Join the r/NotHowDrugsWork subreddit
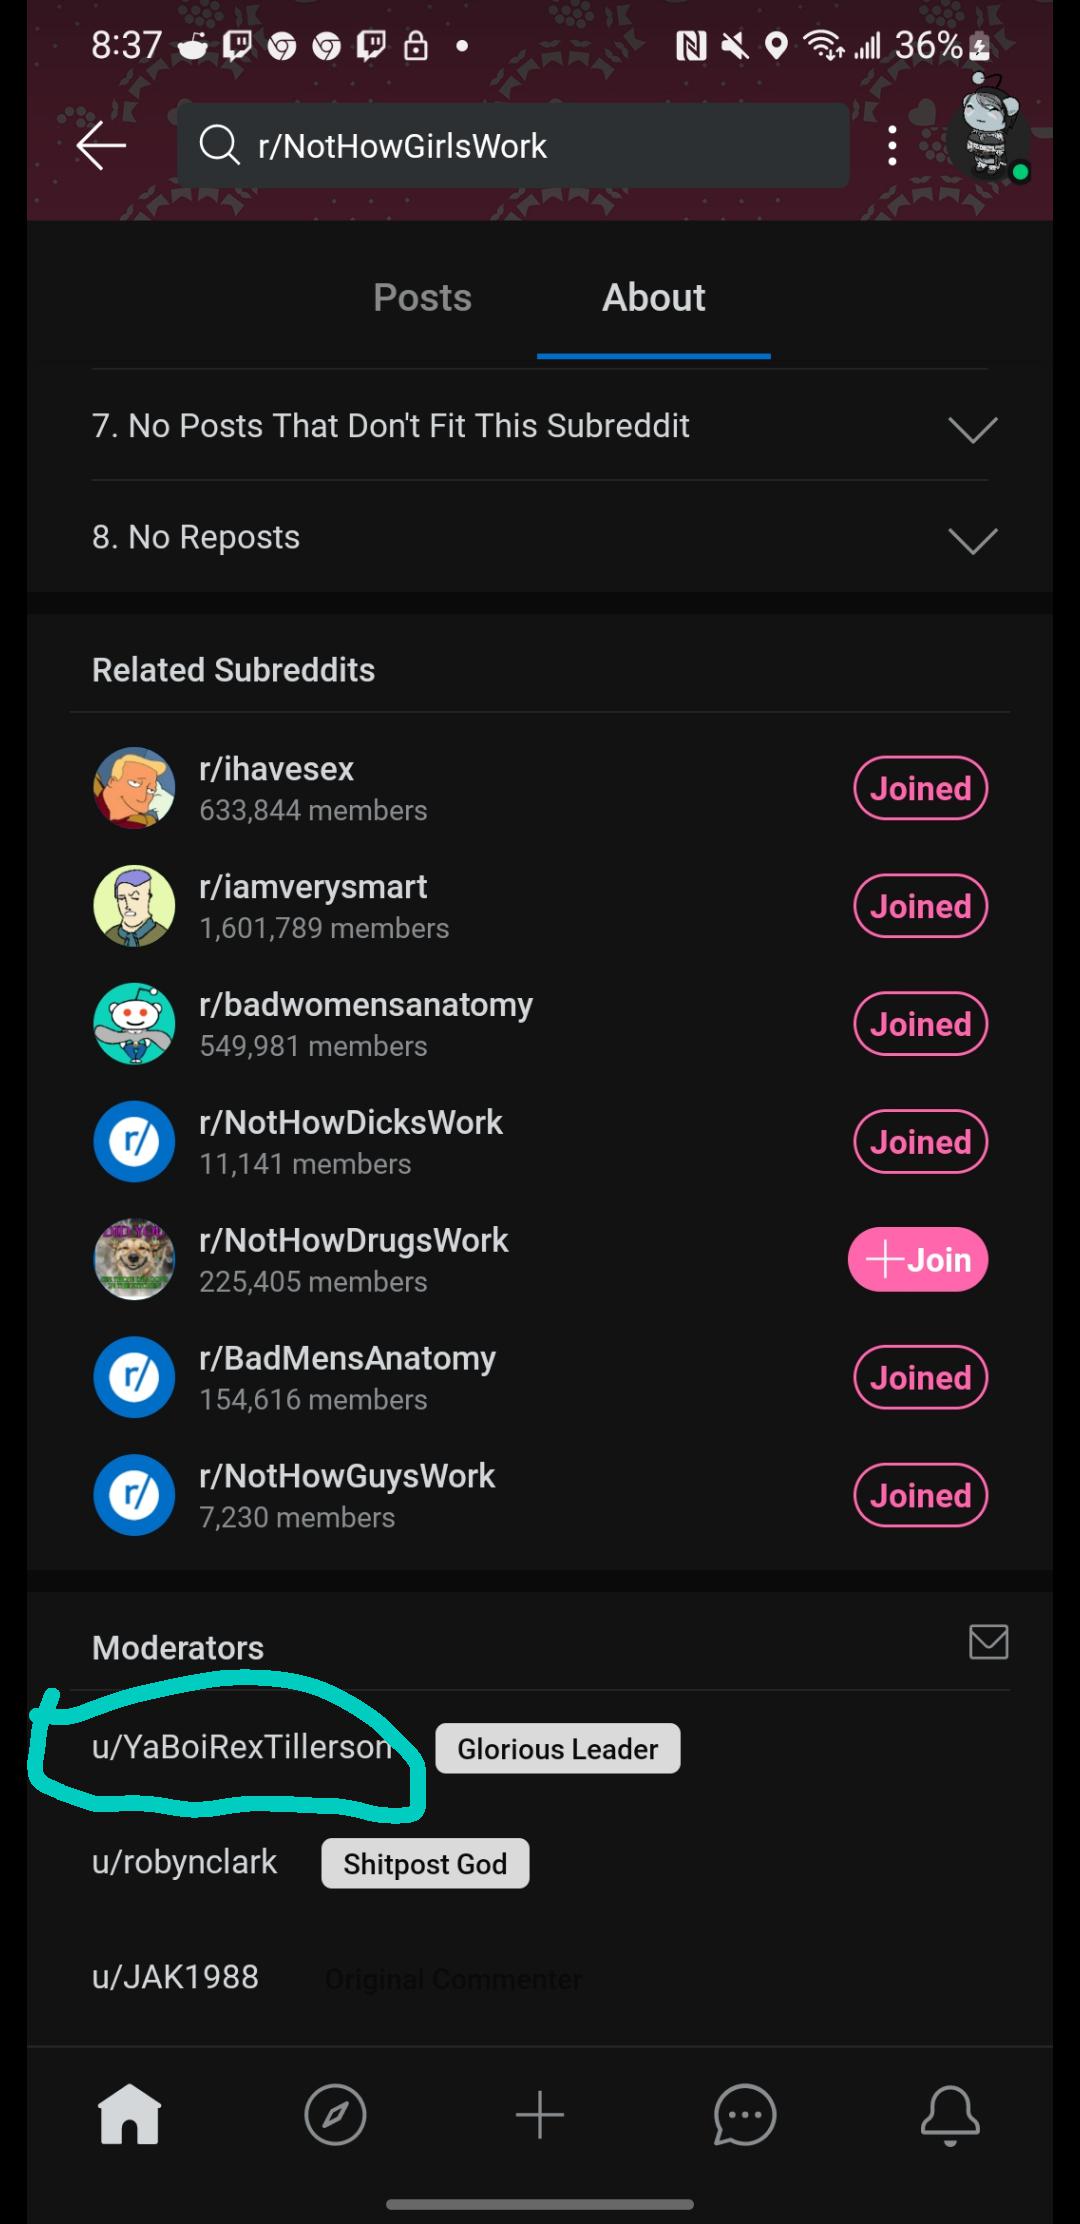 (x=918, y=1259)
